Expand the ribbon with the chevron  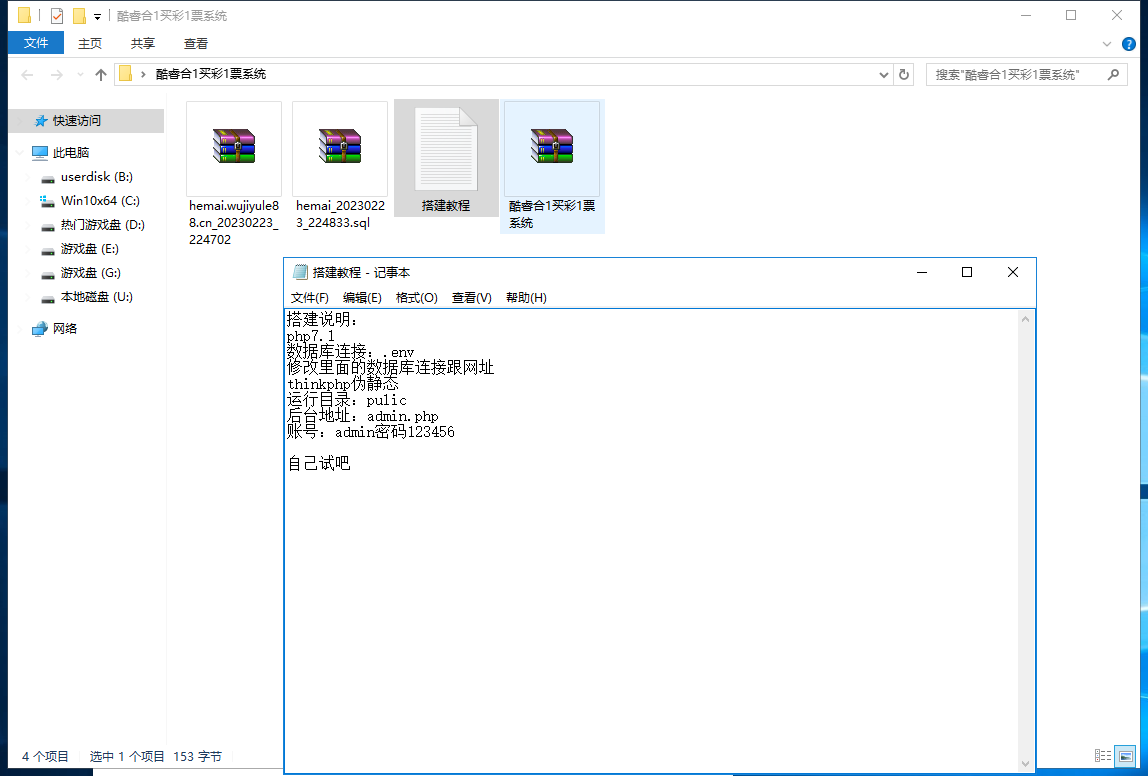tap(1107, 44)
